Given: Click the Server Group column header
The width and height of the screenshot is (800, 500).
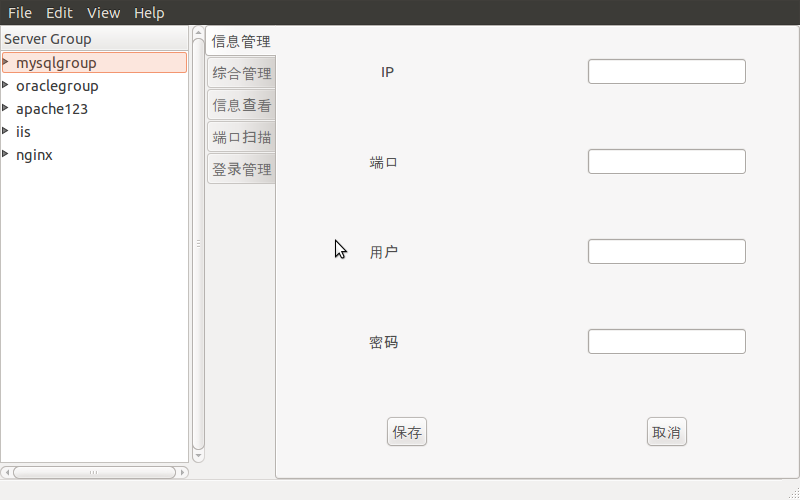Looking at the screenshot, I should tap(94, 39).
